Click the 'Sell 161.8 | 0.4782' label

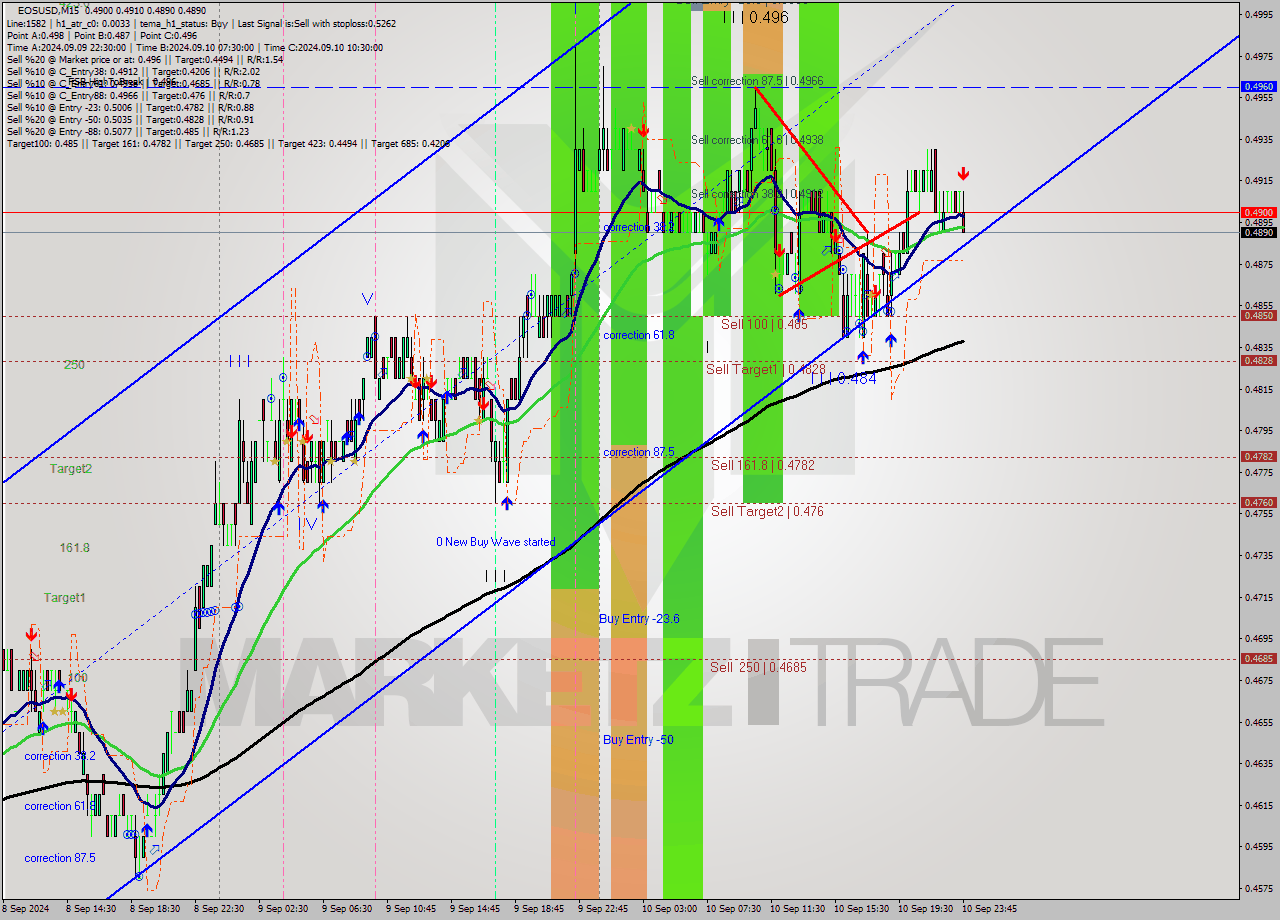pos(762,465)
